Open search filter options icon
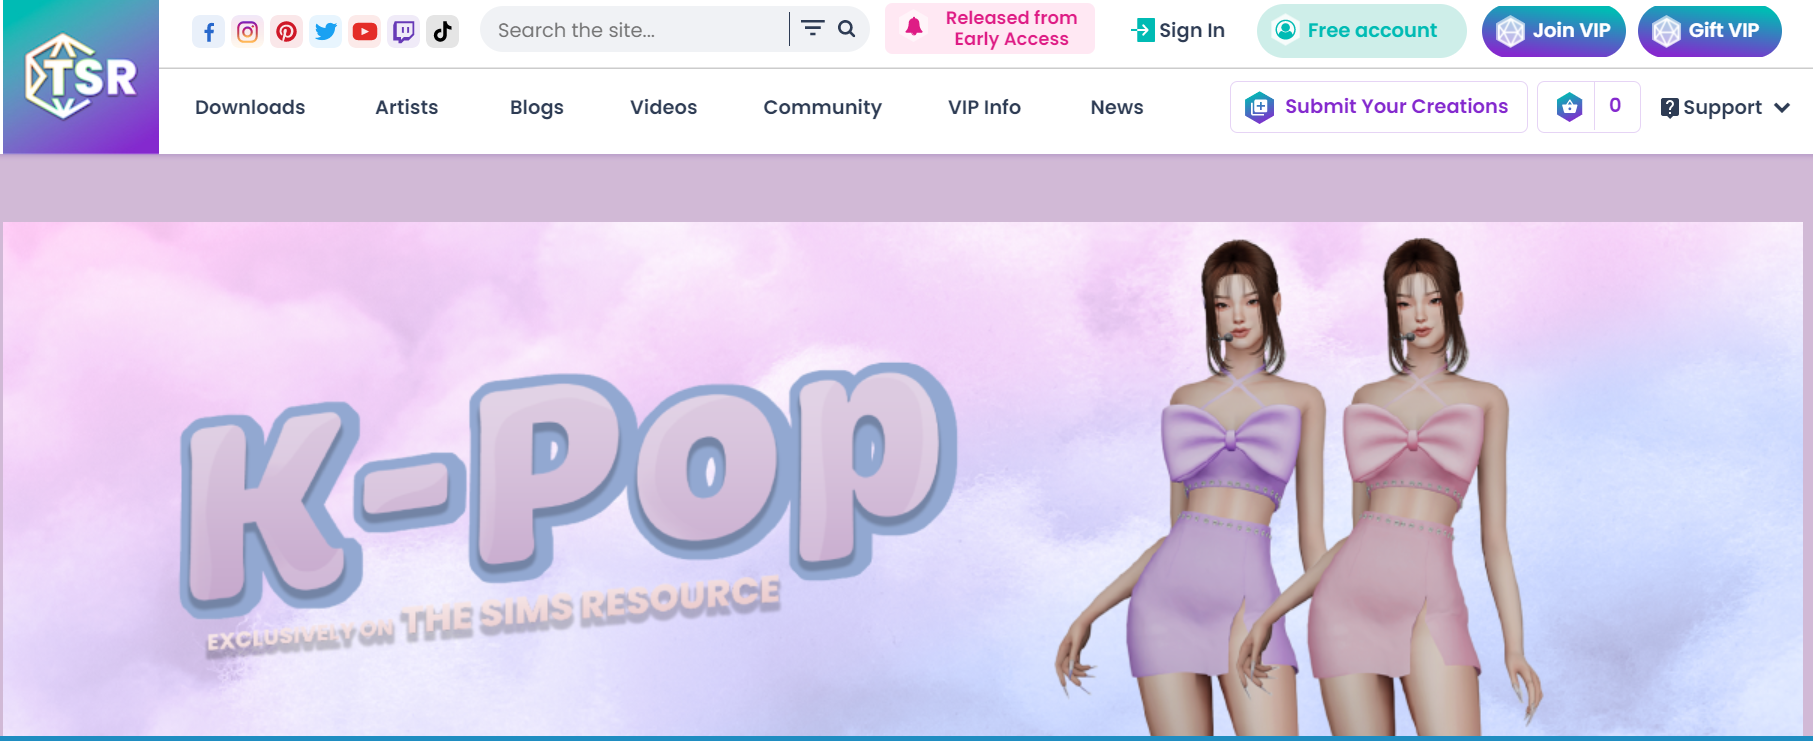Viewport: 1813px width, 741px height. coord(813,29)
